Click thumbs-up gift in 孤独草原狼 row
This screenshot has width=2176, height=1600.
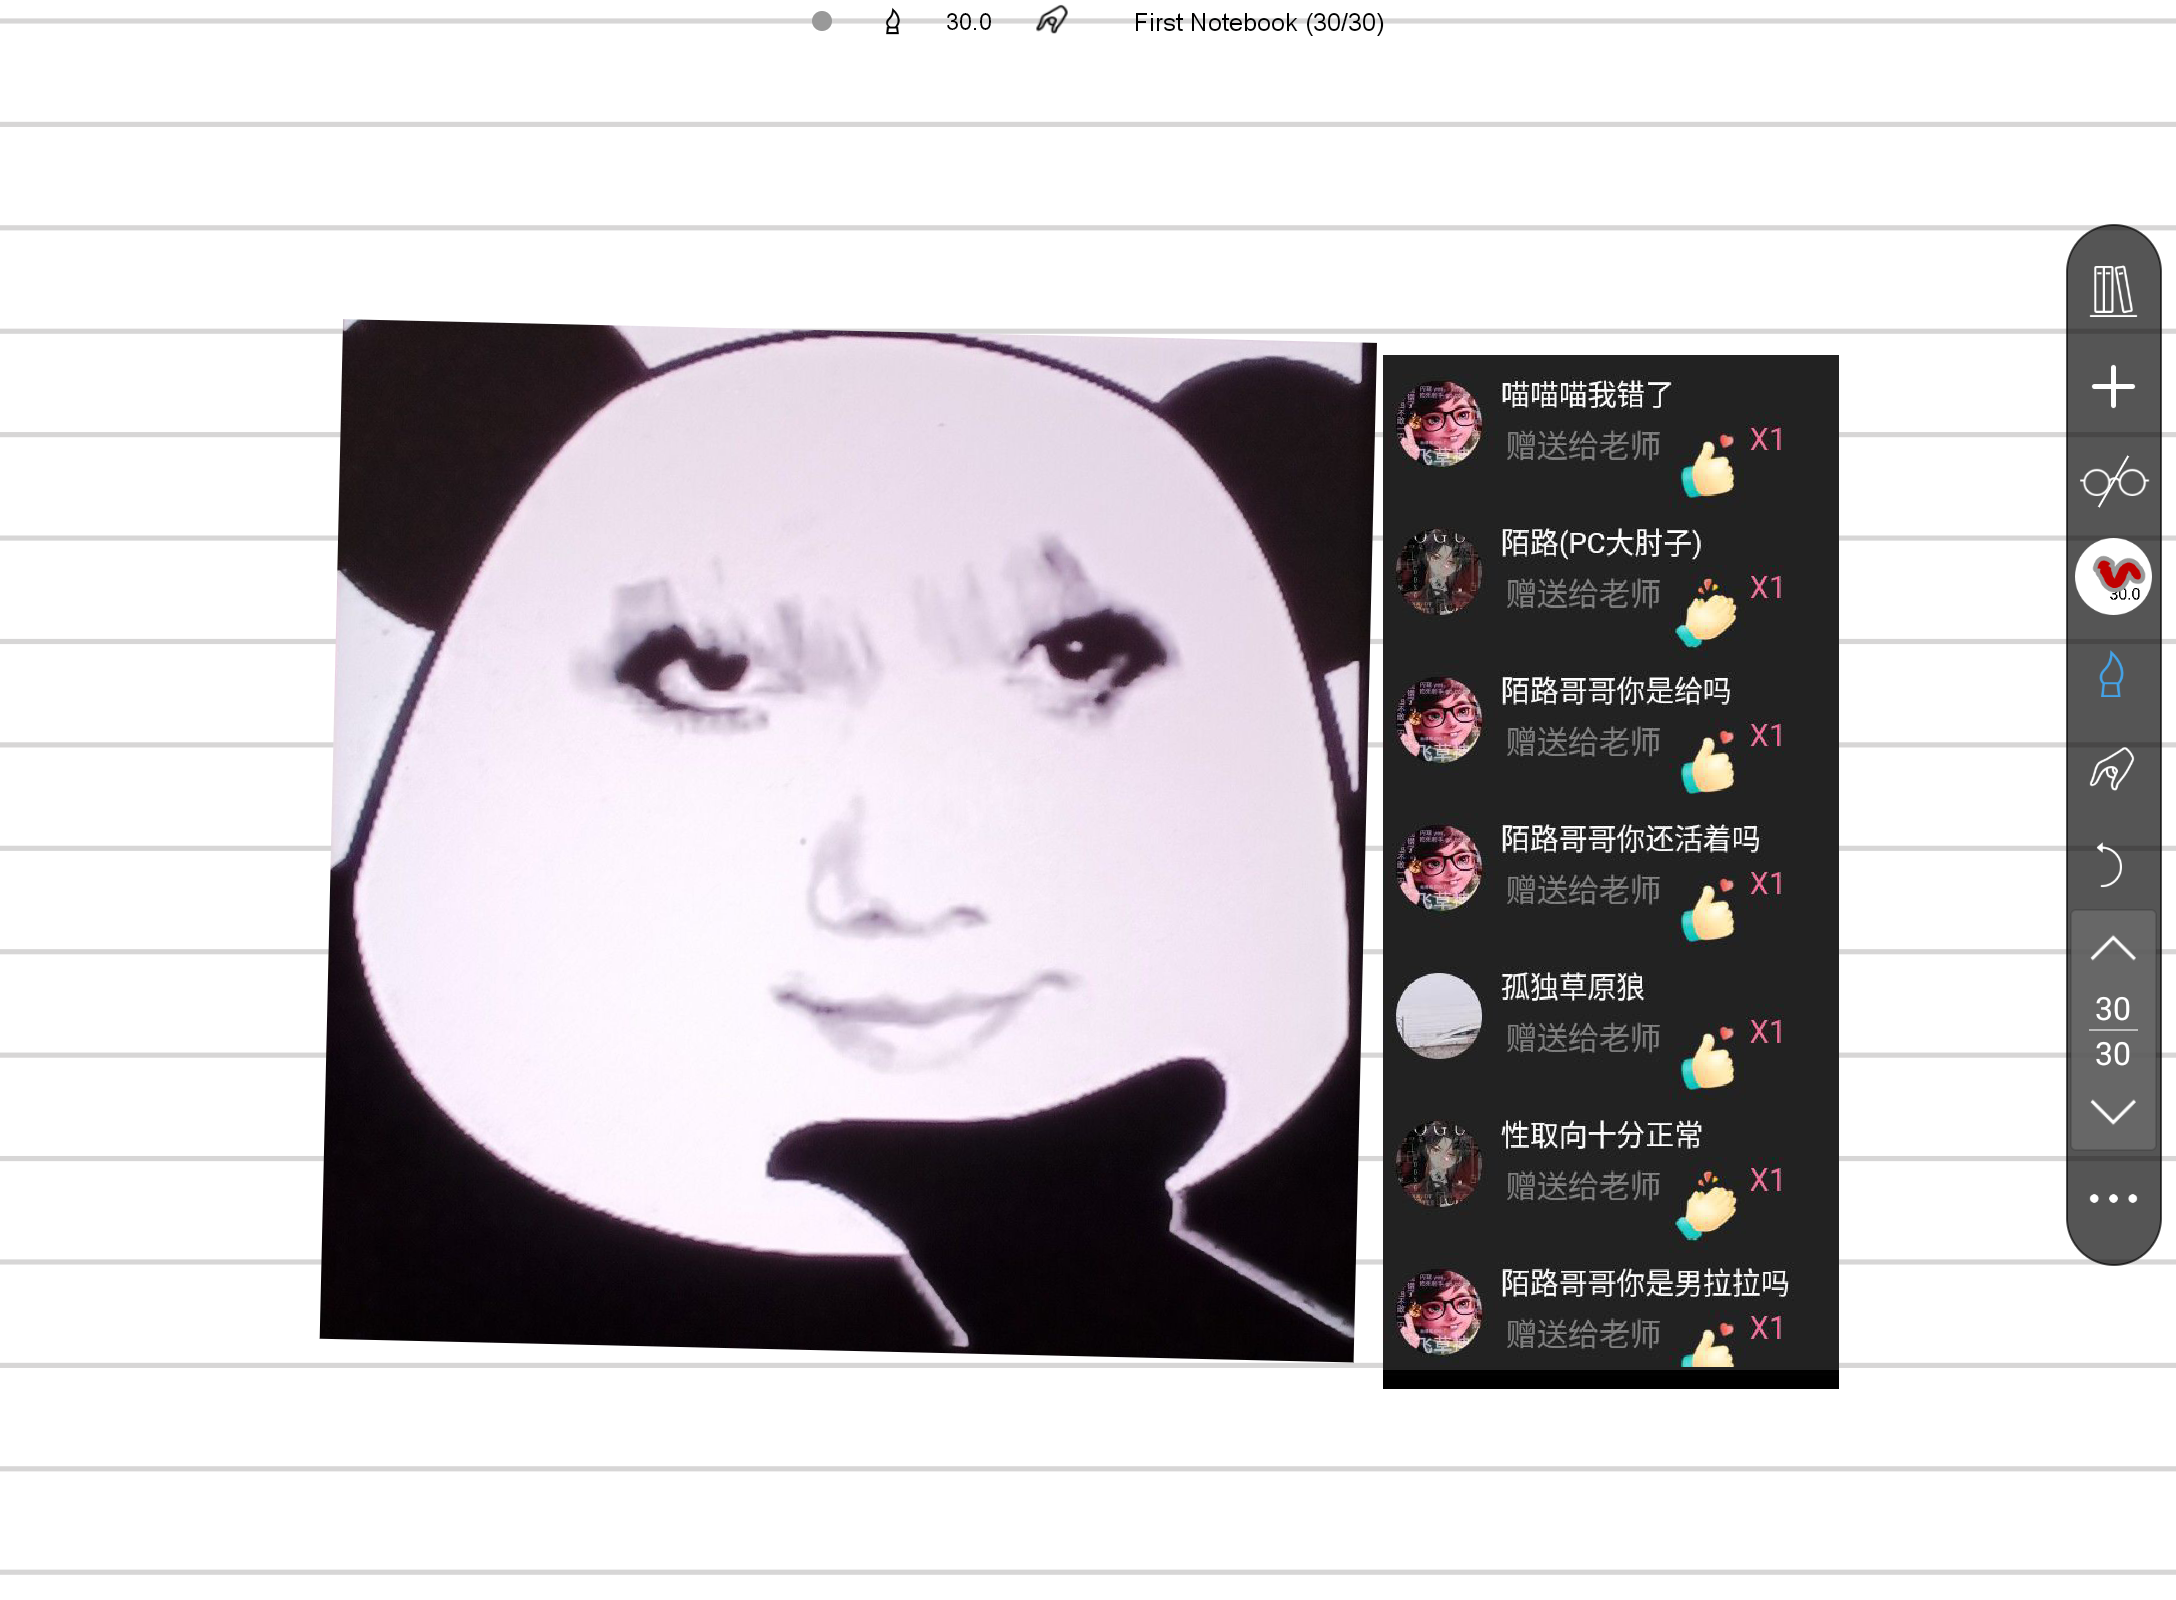tap(1708, 1057)
